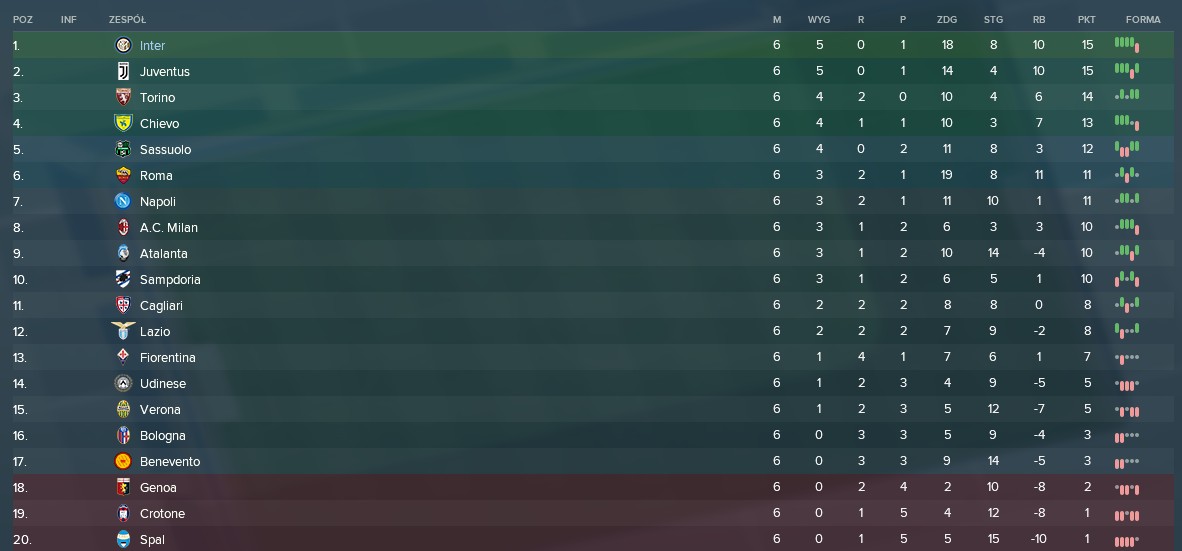Sort standings by FORMA column header
The height and width of the screenshot is (551, 1182).
(x=1143, y=20)
